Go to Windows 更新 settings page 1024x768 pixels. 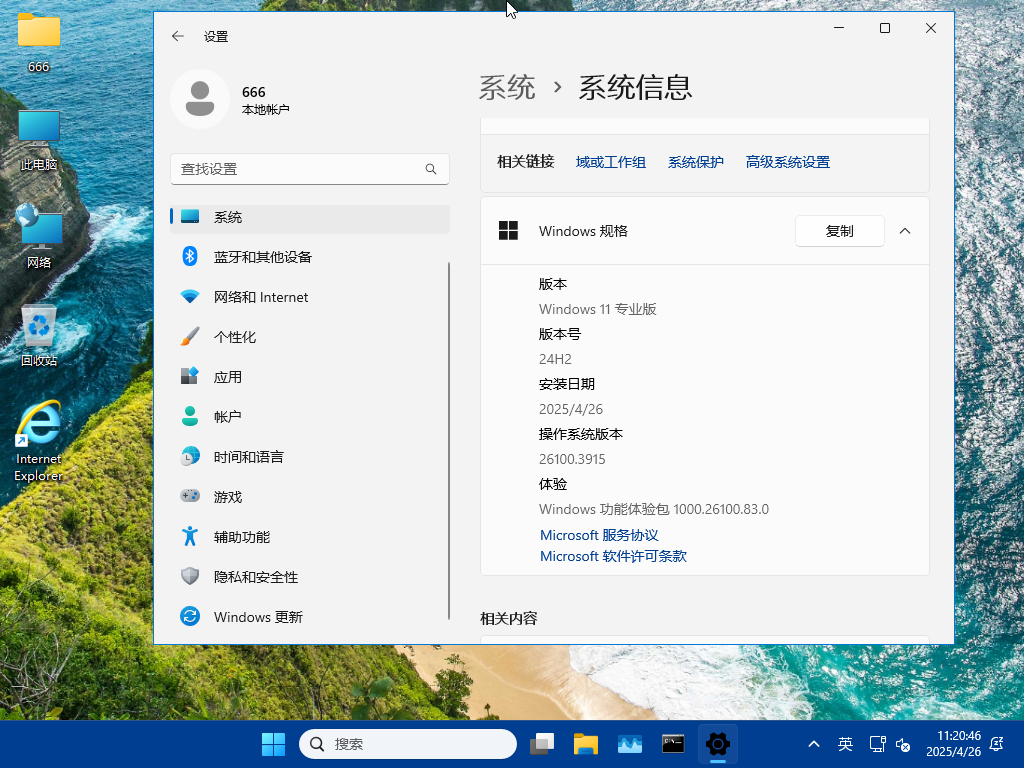(x=310, y=616)
